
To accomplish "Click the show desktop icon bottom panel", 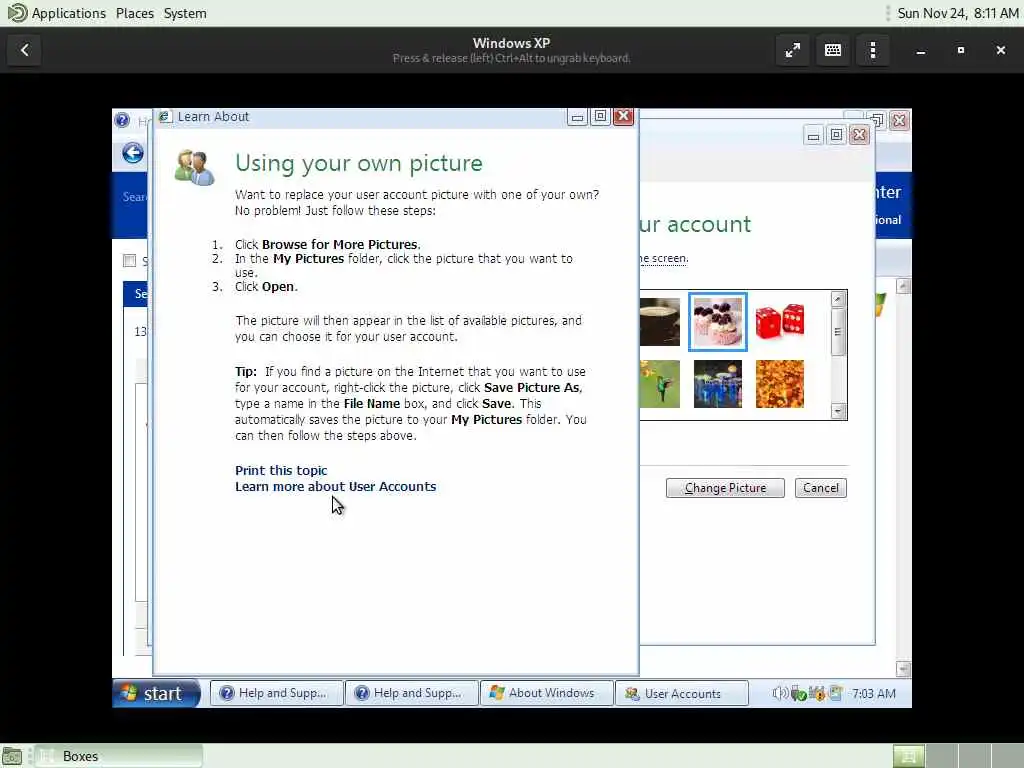I will [x=12, y=756].
